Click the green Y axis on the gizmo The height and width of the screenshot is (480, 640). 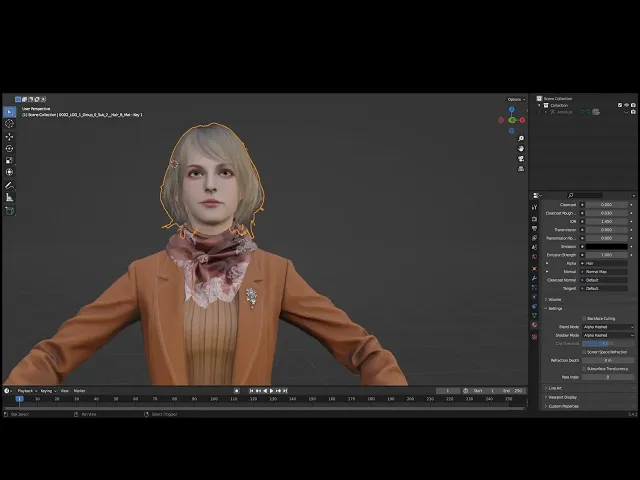pos(512,120)
